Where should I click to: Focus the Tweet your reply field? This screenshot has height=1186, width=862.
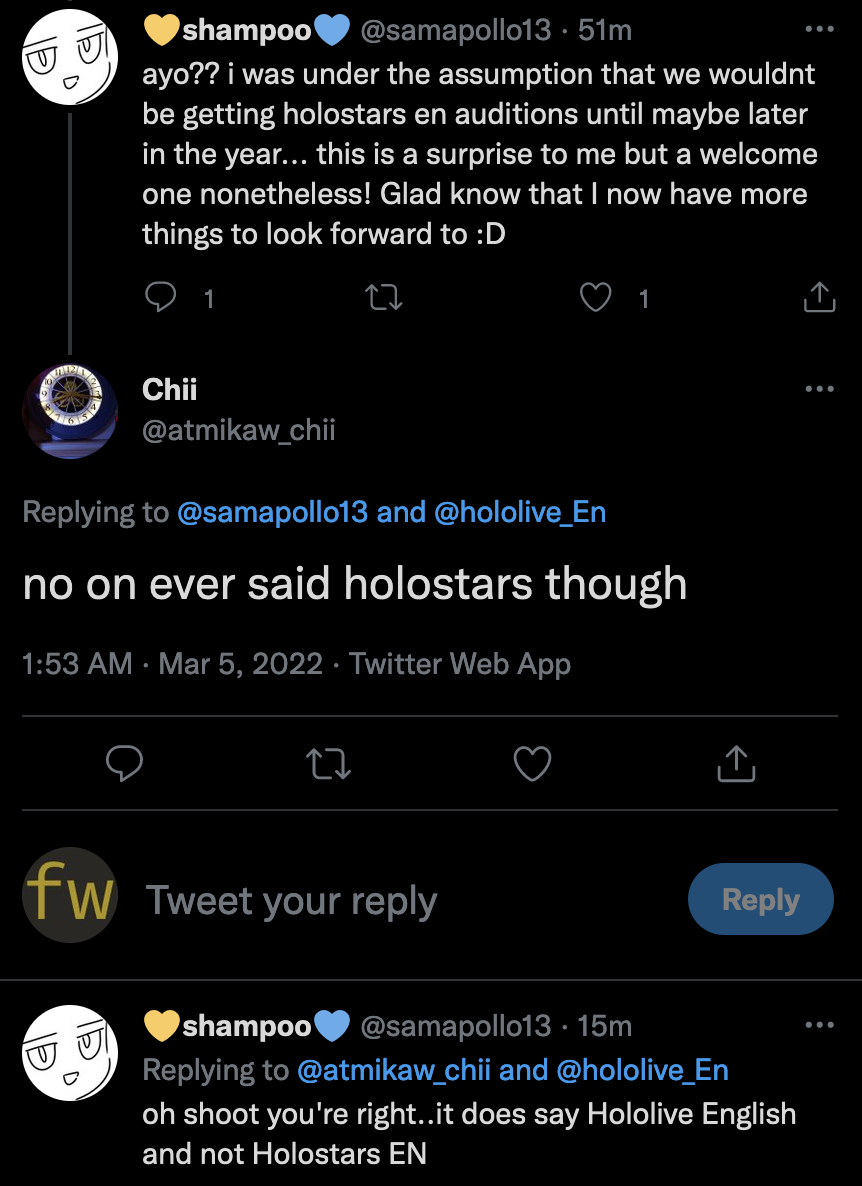coord(400,901)
